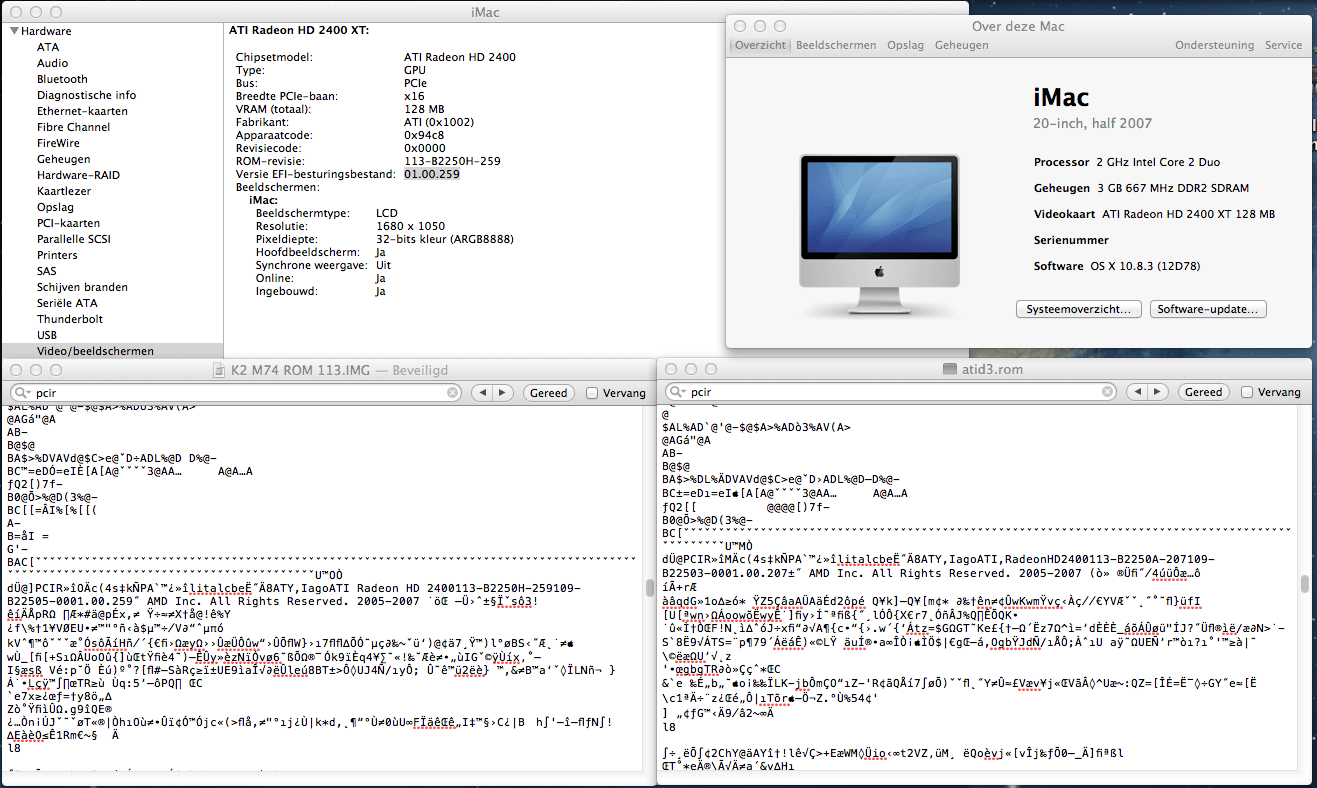Select Printers in the sidebar
Image resolution: width=1317 pixels, height=788 pixels.
pyautogui.click(x=57, y=255)
